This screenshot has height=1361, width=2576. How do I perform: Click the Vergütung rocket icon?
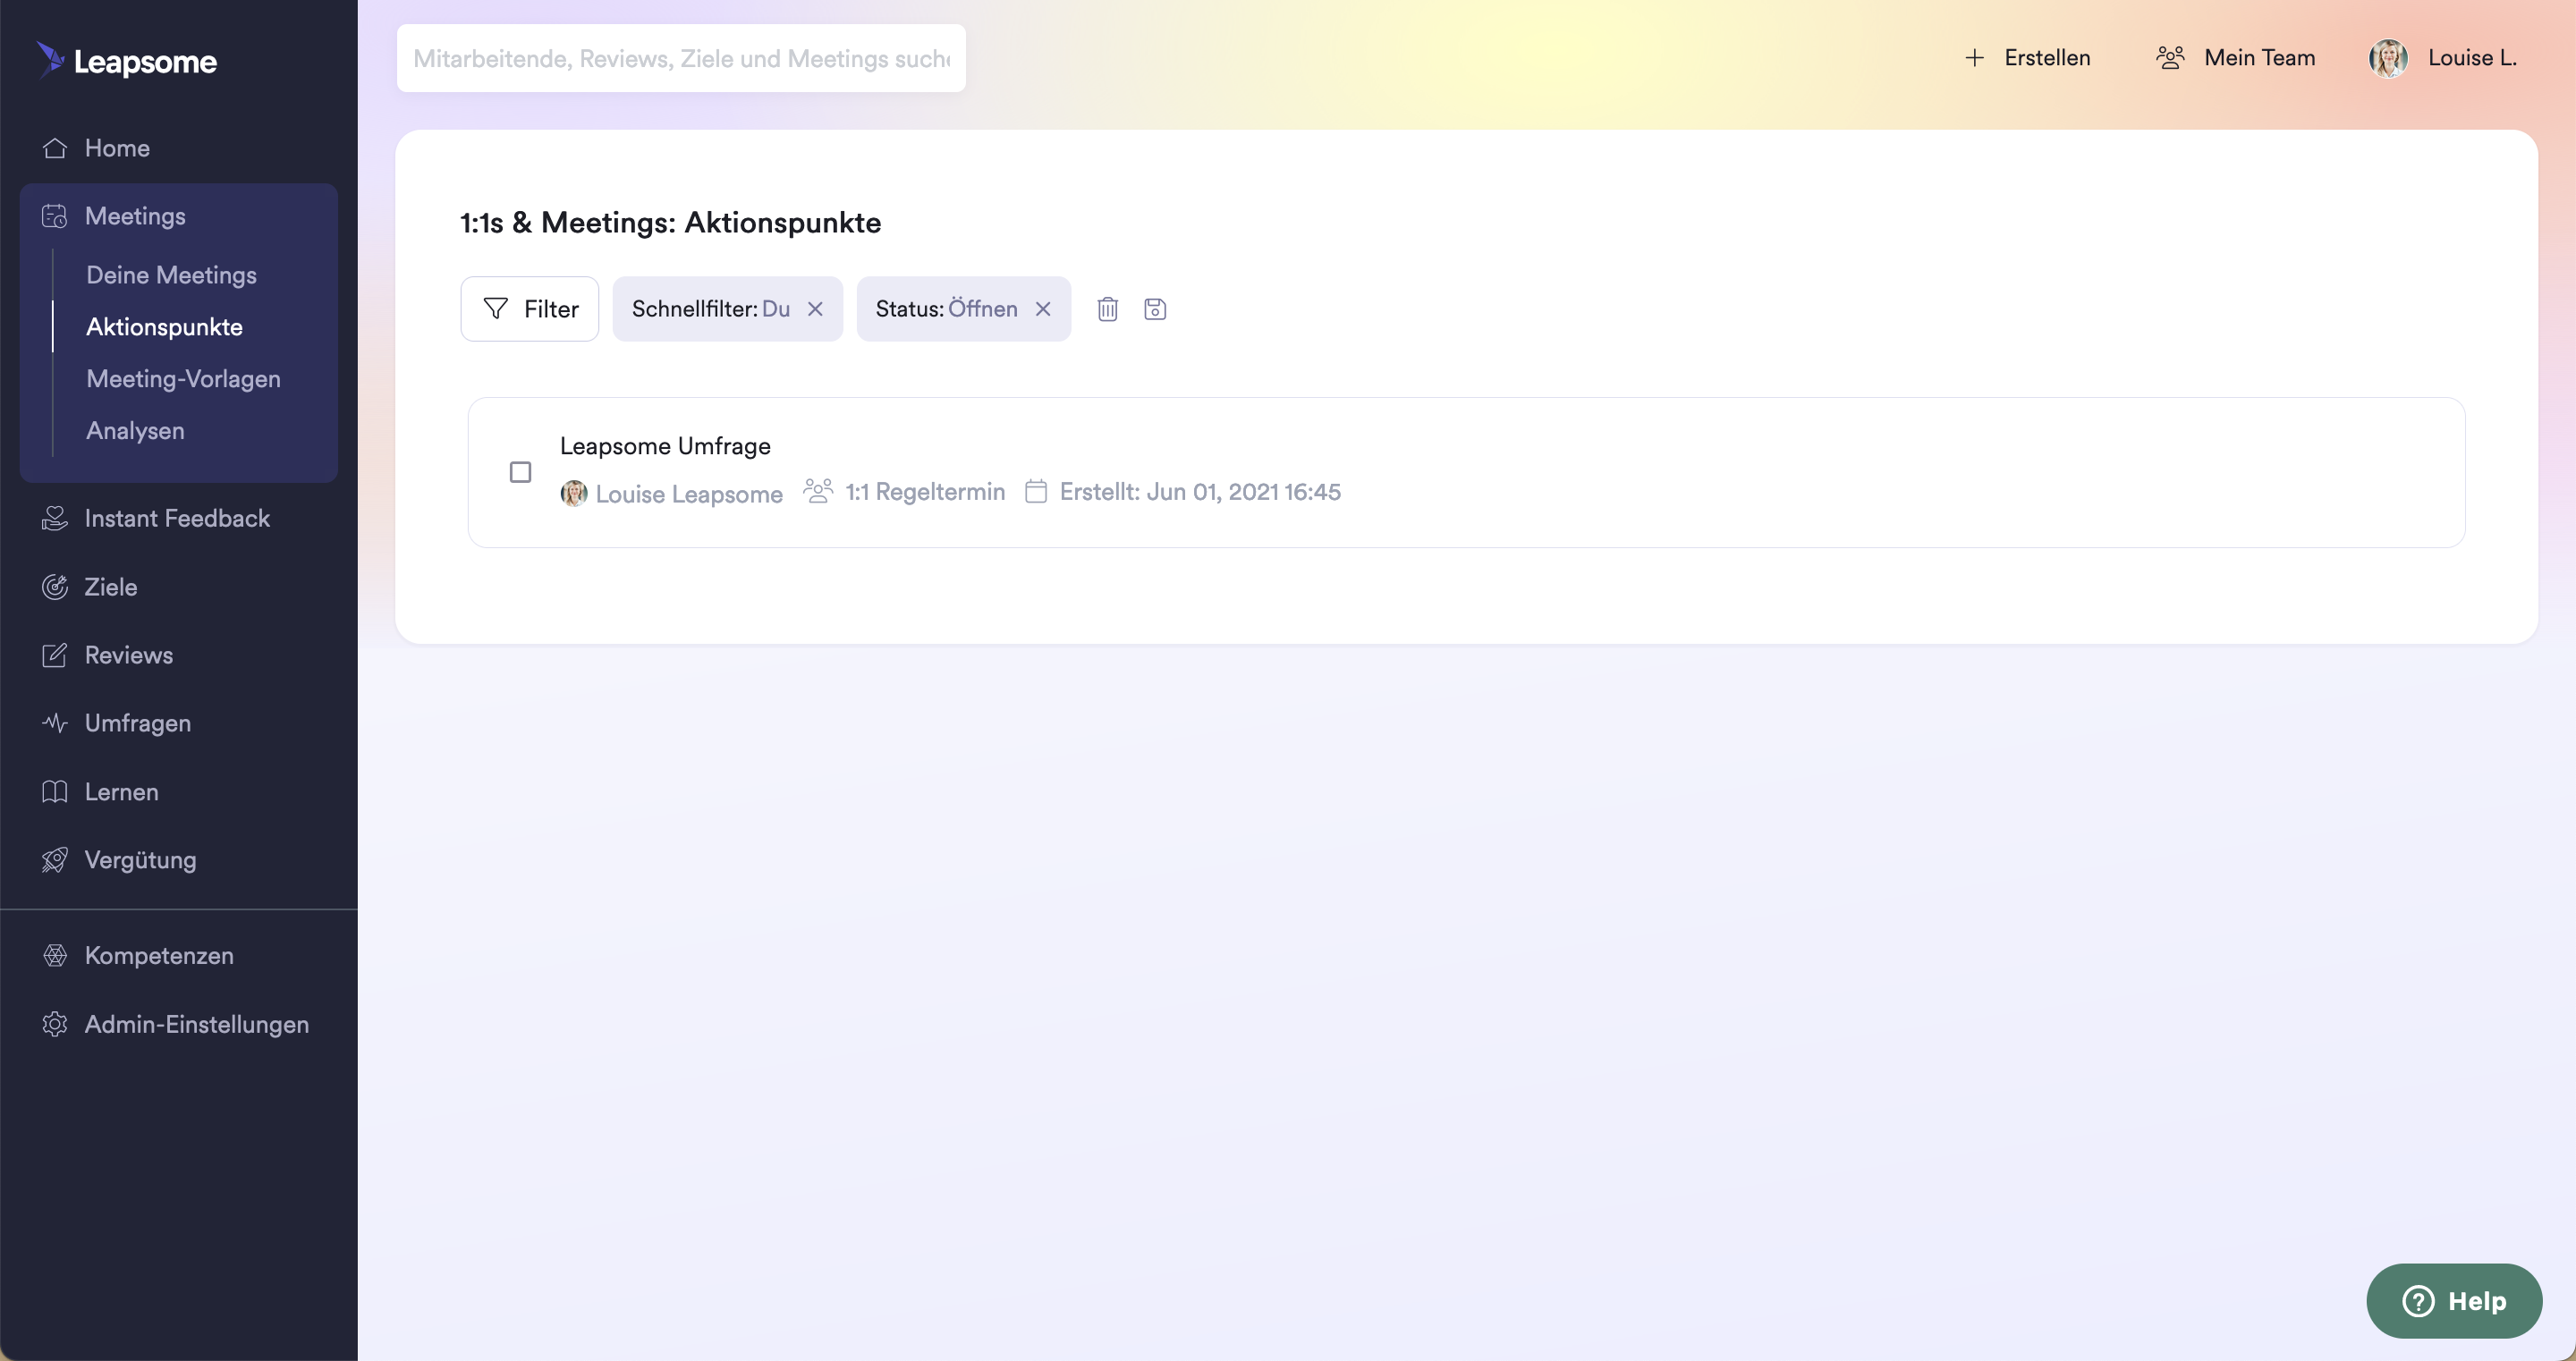tap(55, 860)
